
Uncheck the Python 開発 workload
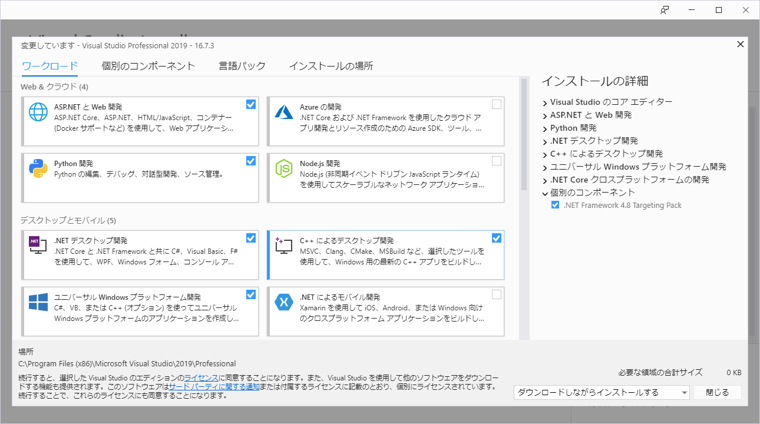251,161
